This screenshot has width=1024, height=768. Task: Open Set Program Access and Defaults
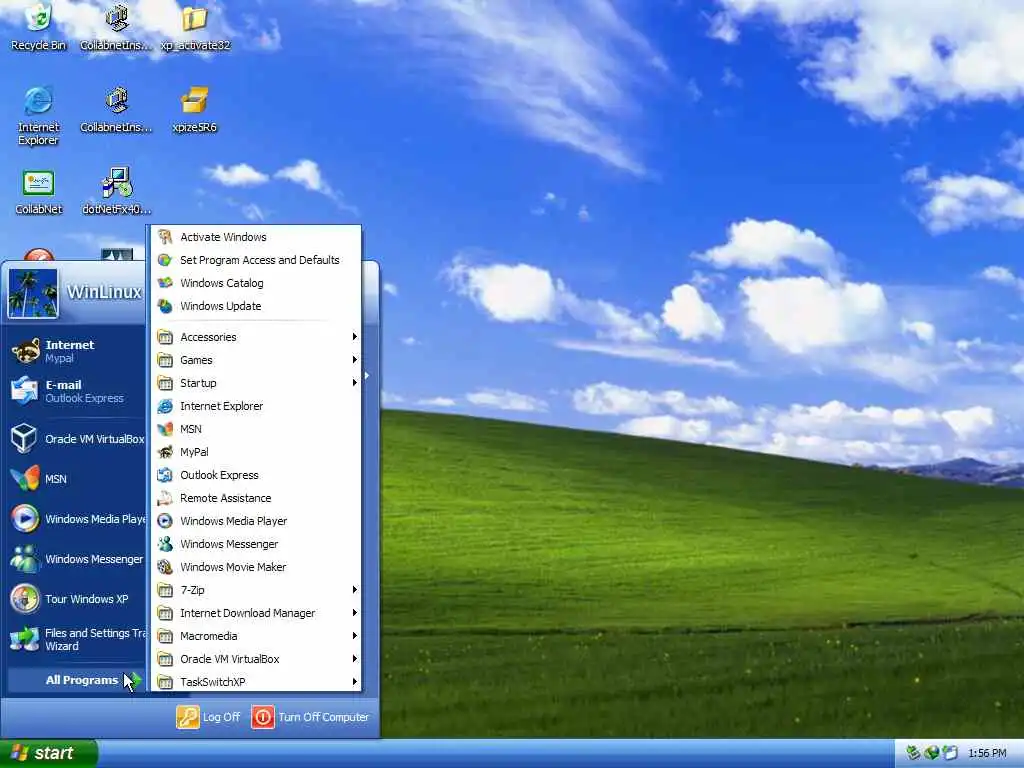(x=256, y=260)
